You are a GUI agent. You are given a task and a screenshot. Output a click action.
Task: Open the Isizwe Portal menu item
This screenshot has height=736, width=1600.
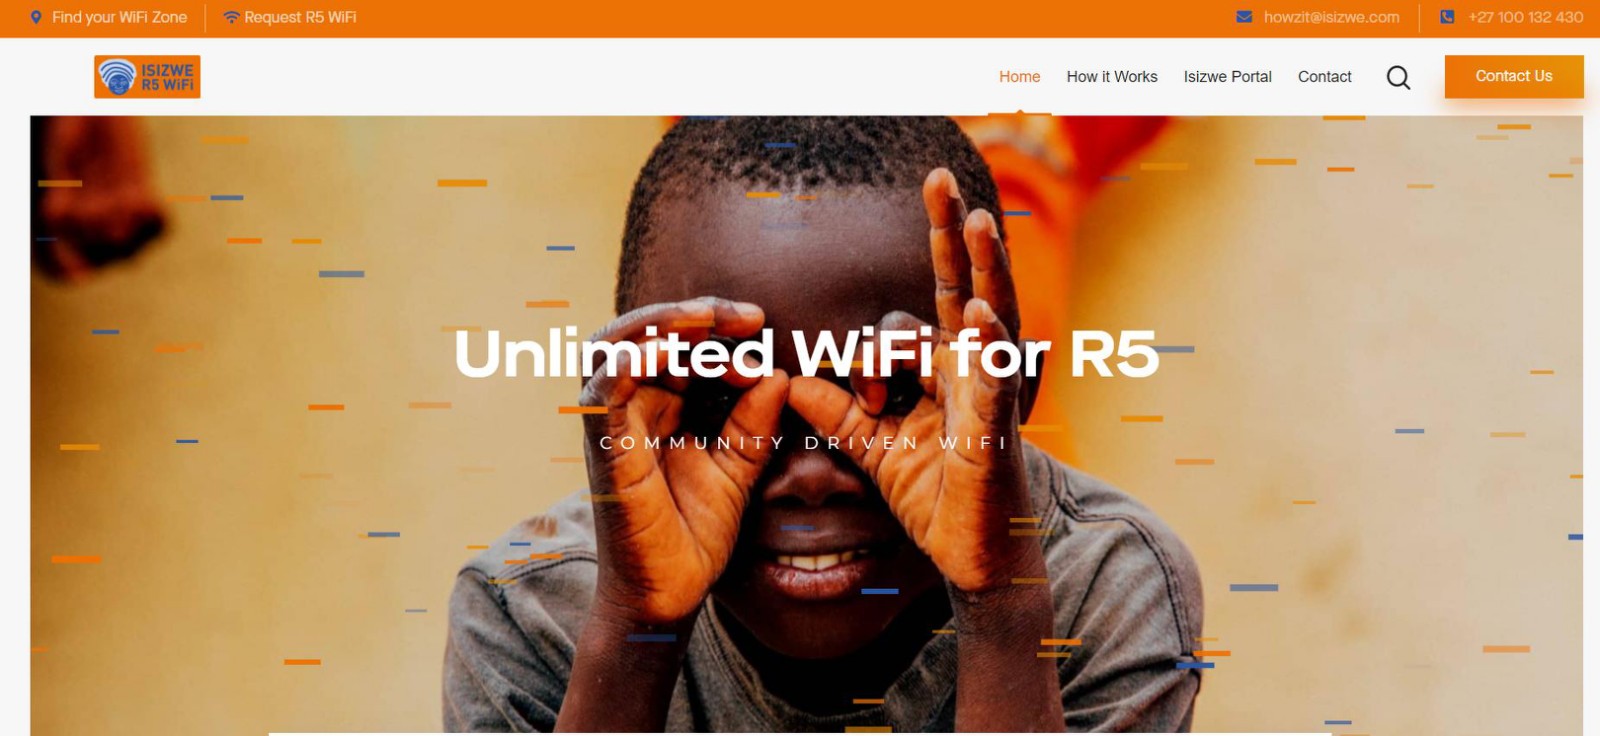pos(1227,77)
